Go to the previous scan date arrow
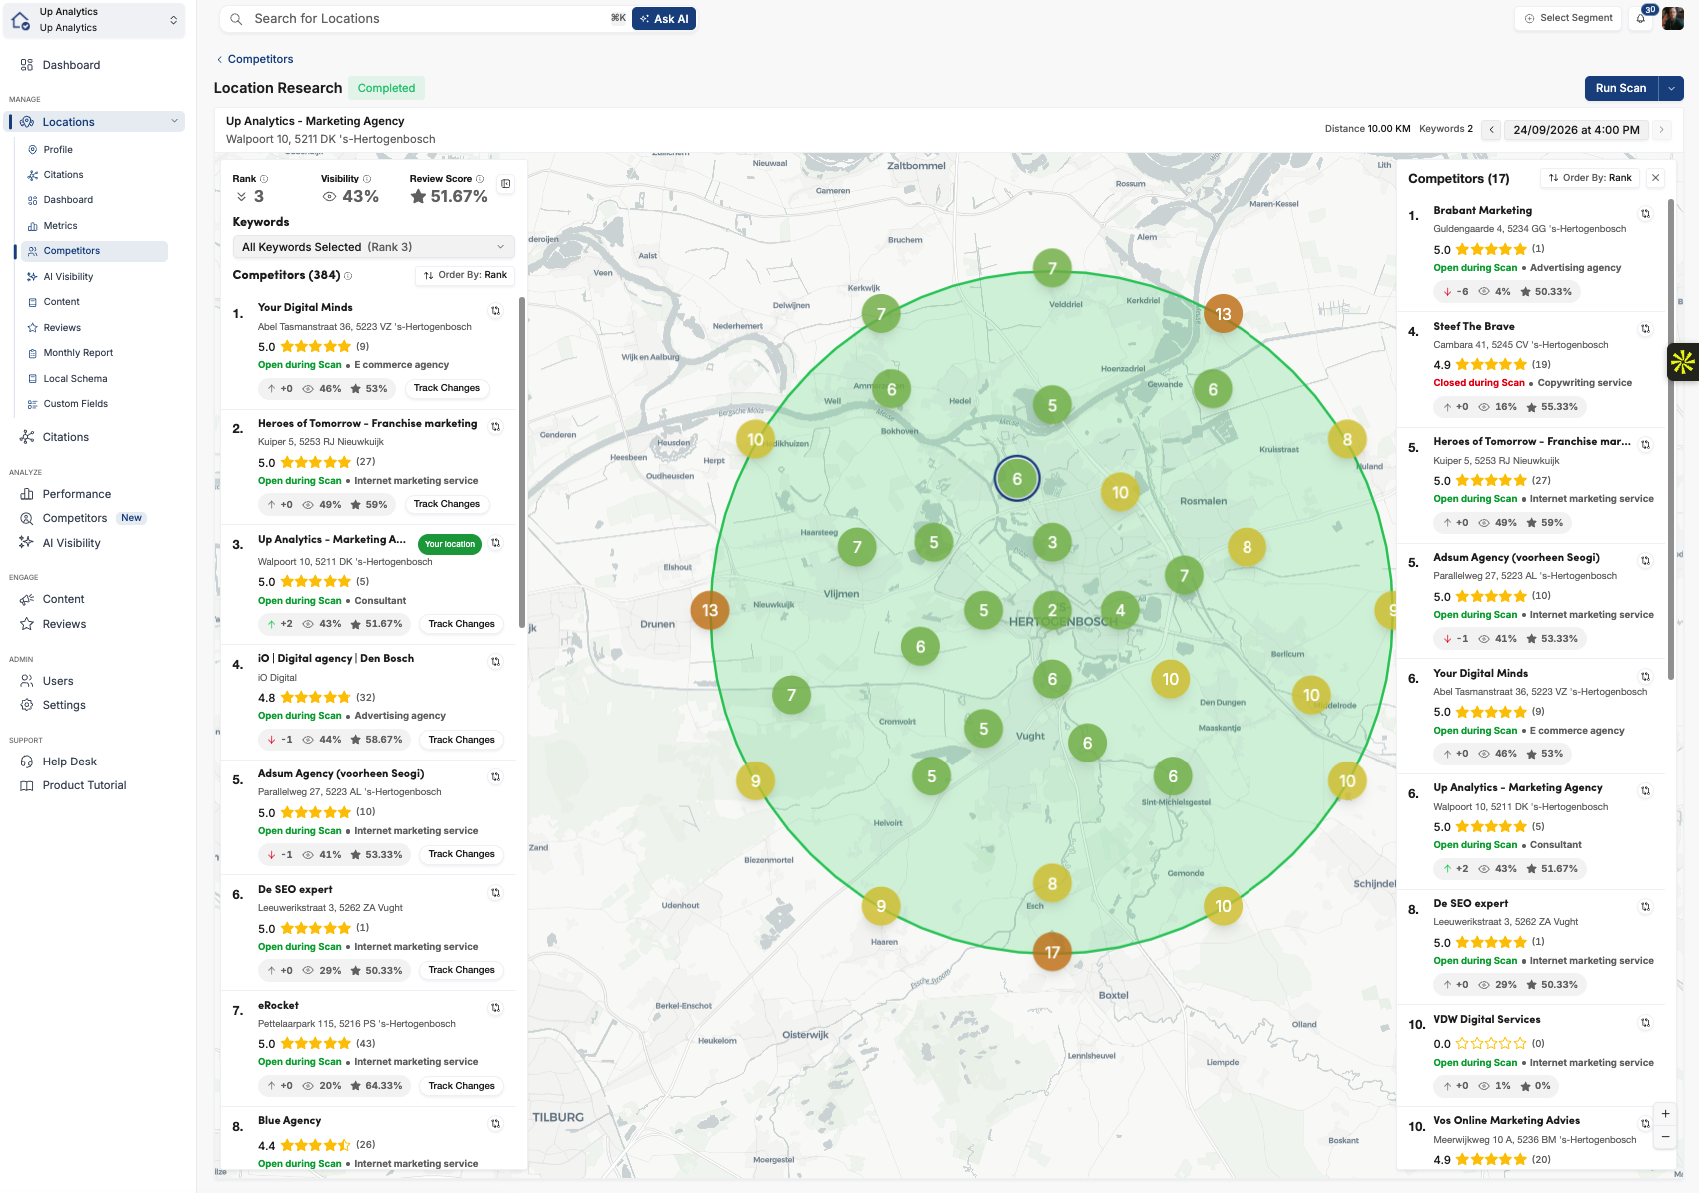 [1491, 130]
